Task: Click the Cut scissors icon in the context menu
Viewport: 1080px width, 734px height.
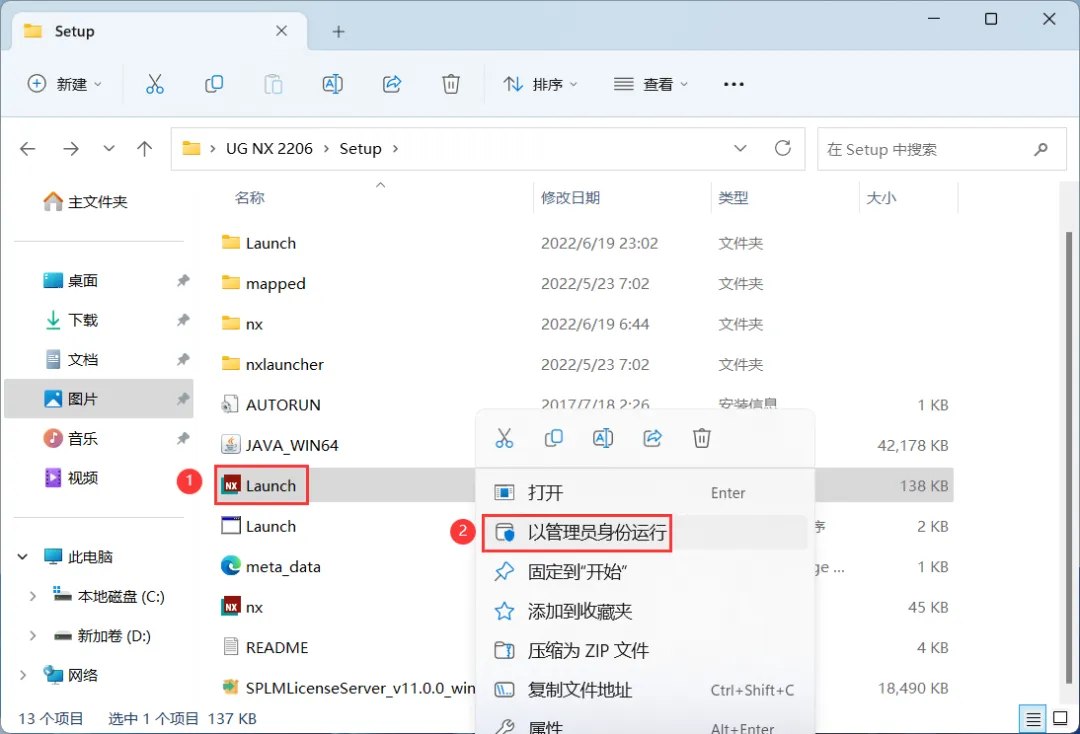Action: [x=504, y=438]
